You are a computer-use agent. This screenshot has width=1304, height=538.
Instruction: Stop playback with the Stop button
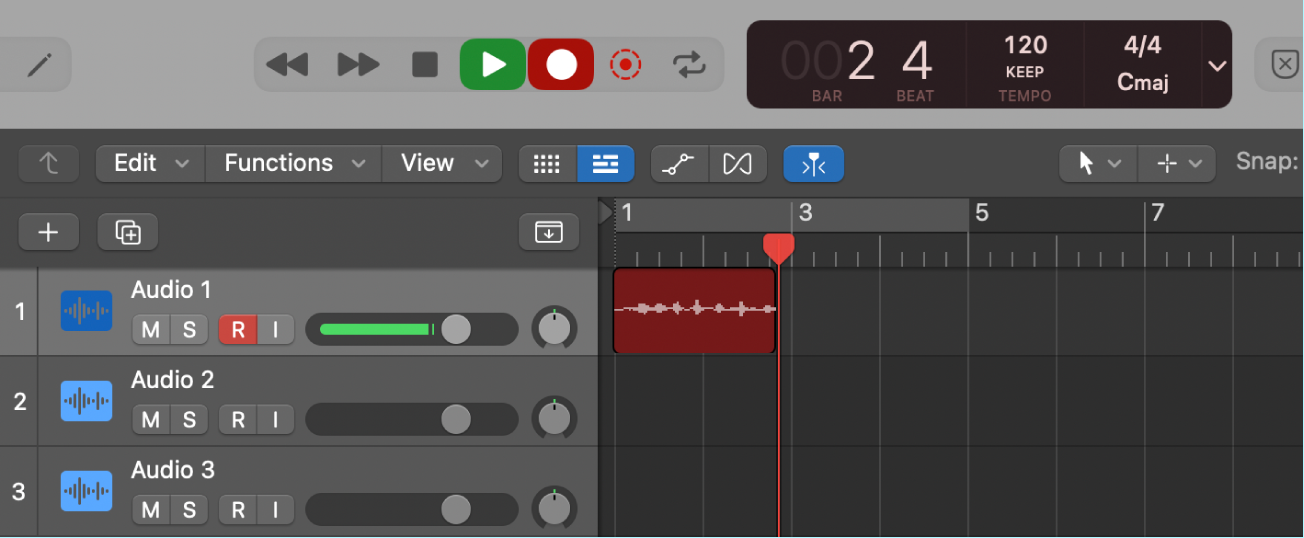click(x=425, y=66)
